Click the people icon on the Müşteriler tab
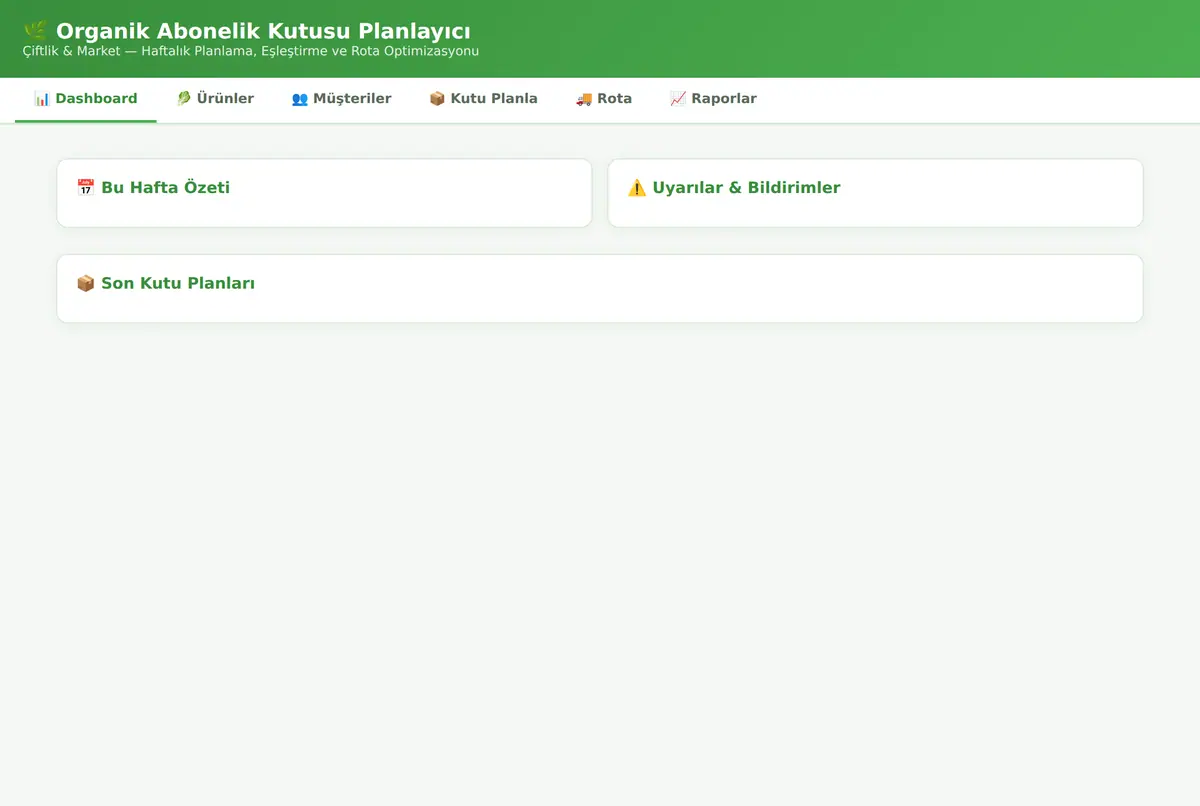Image resolution: width=1200 pixels, height=806 pixels. pos(300,99)
